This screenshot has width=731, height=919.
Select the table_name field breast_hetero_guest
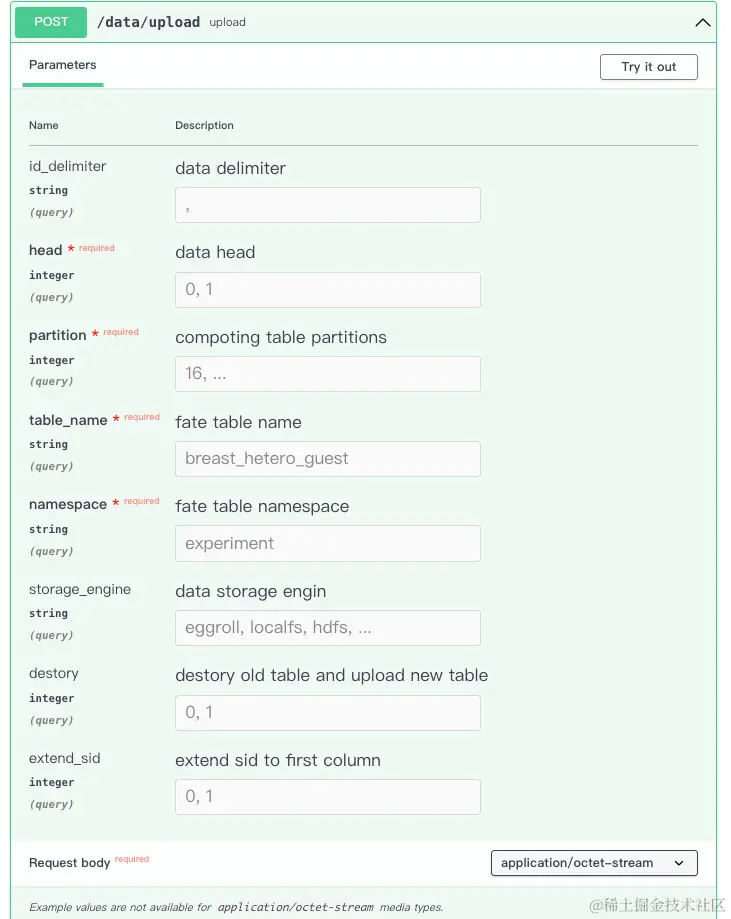tap(328, 459)
